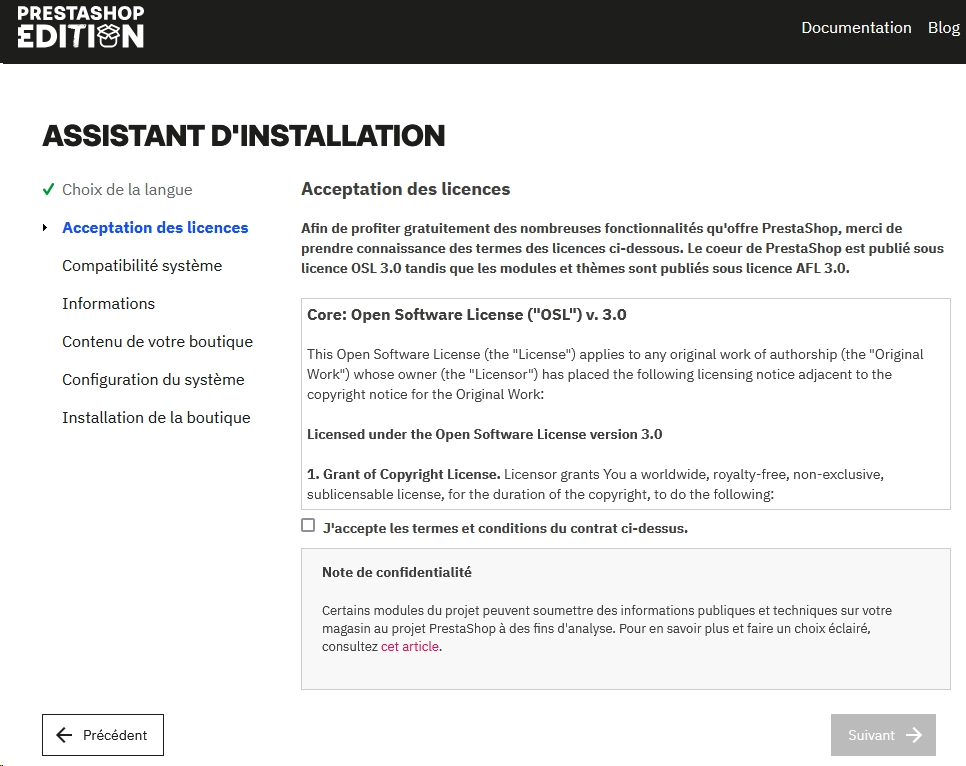The width and height of the screenshot is (966, 766).
Task: Click the green checkmark beside Choix de la langue
Action: pyautogui.click(x=48, y=189)
